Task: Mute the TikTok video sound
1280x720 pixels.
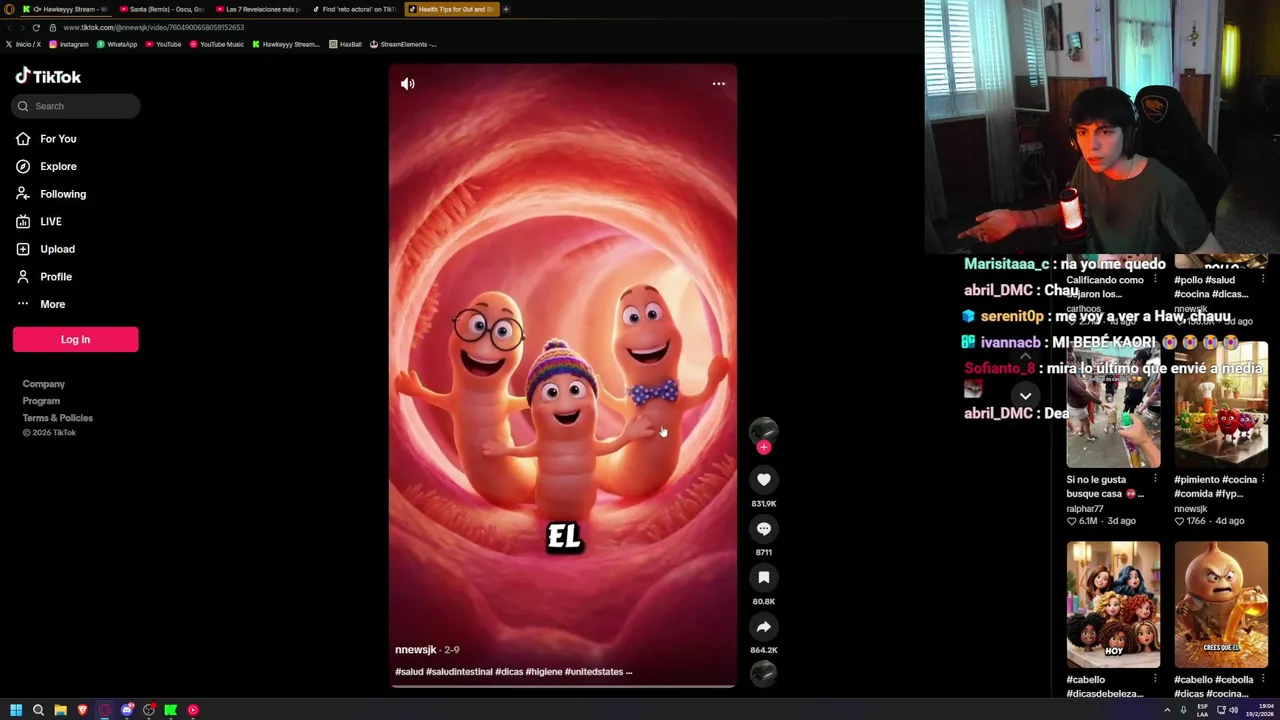Action: [408, 84]
